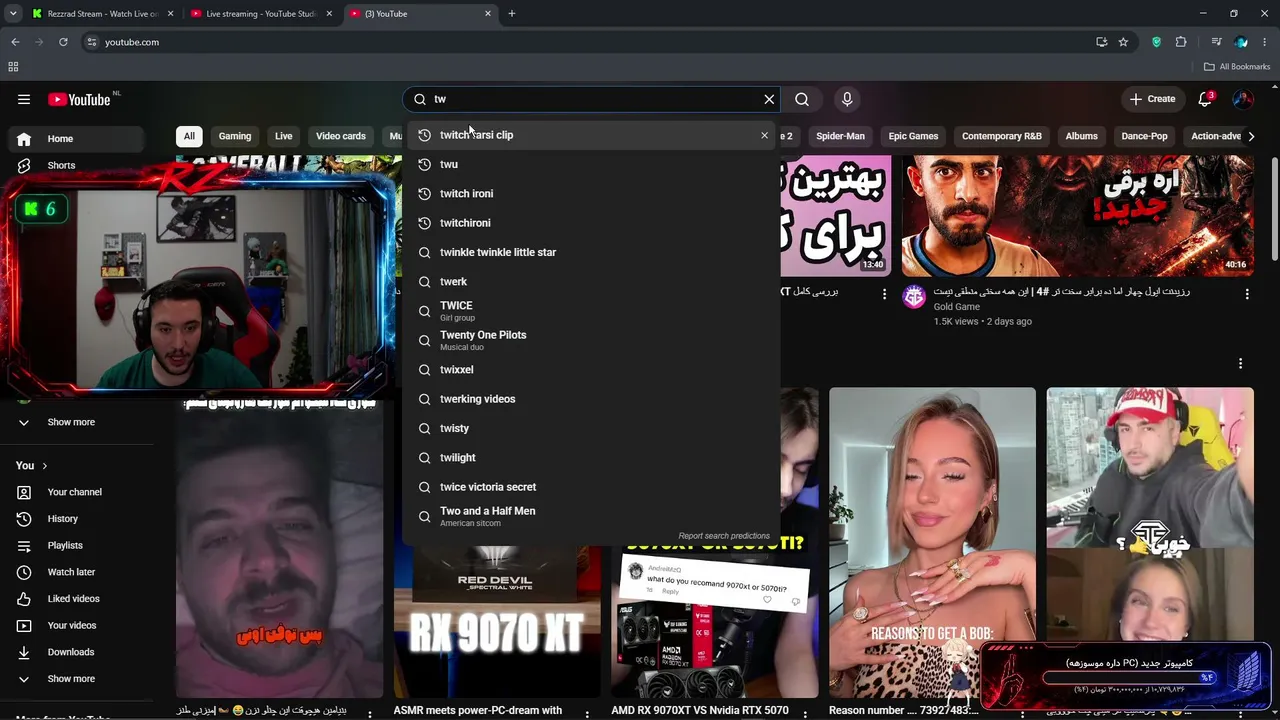
Task: Open Downloads in the sidebar
Action: click(78, 652)
